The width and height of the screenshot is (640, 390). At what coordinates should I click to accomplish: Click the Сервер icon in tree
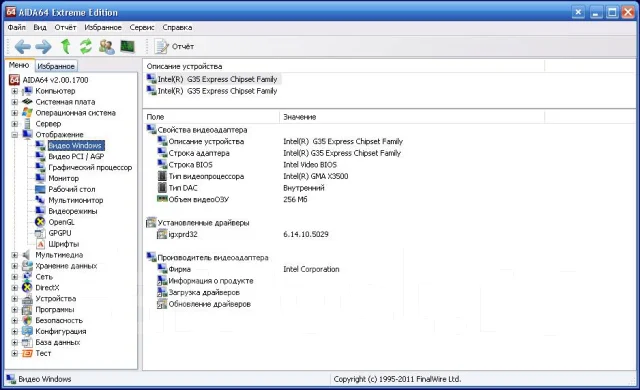tap(27, 124)
